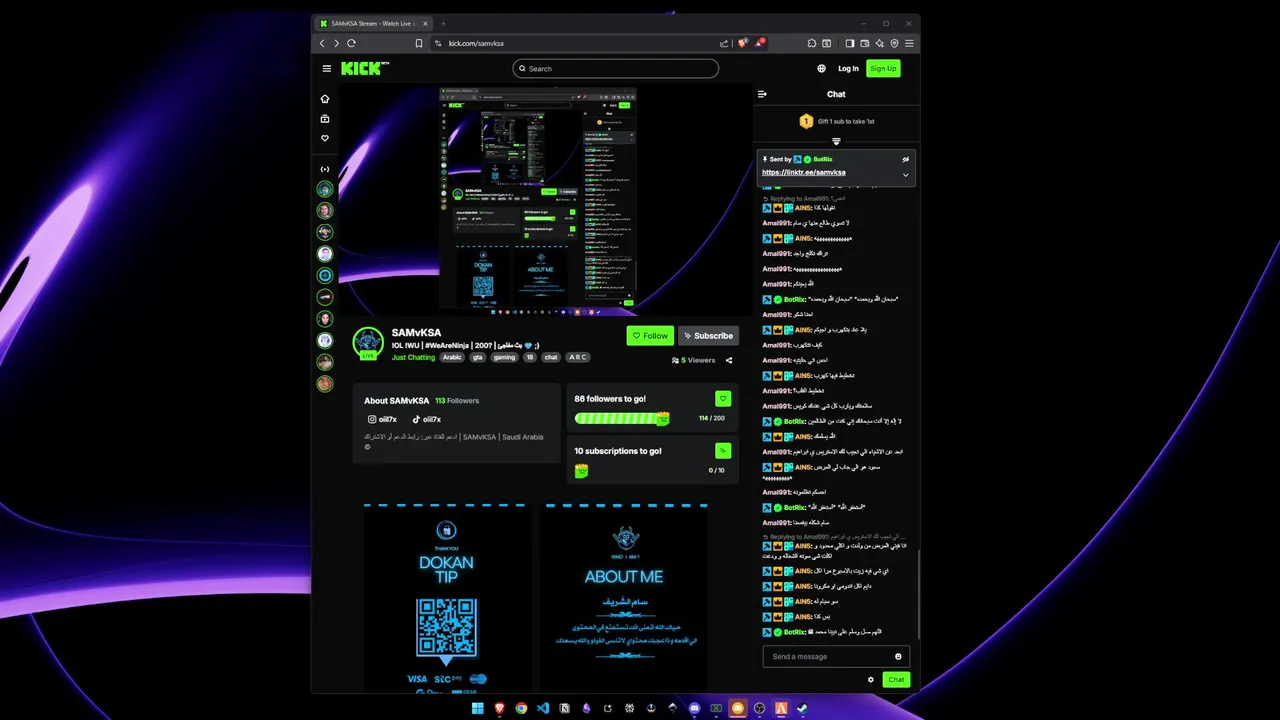The height and width of the screenshot is (720, 1280).
Task: Open Google Chrome from taskbar
Action: coord(521,708)
